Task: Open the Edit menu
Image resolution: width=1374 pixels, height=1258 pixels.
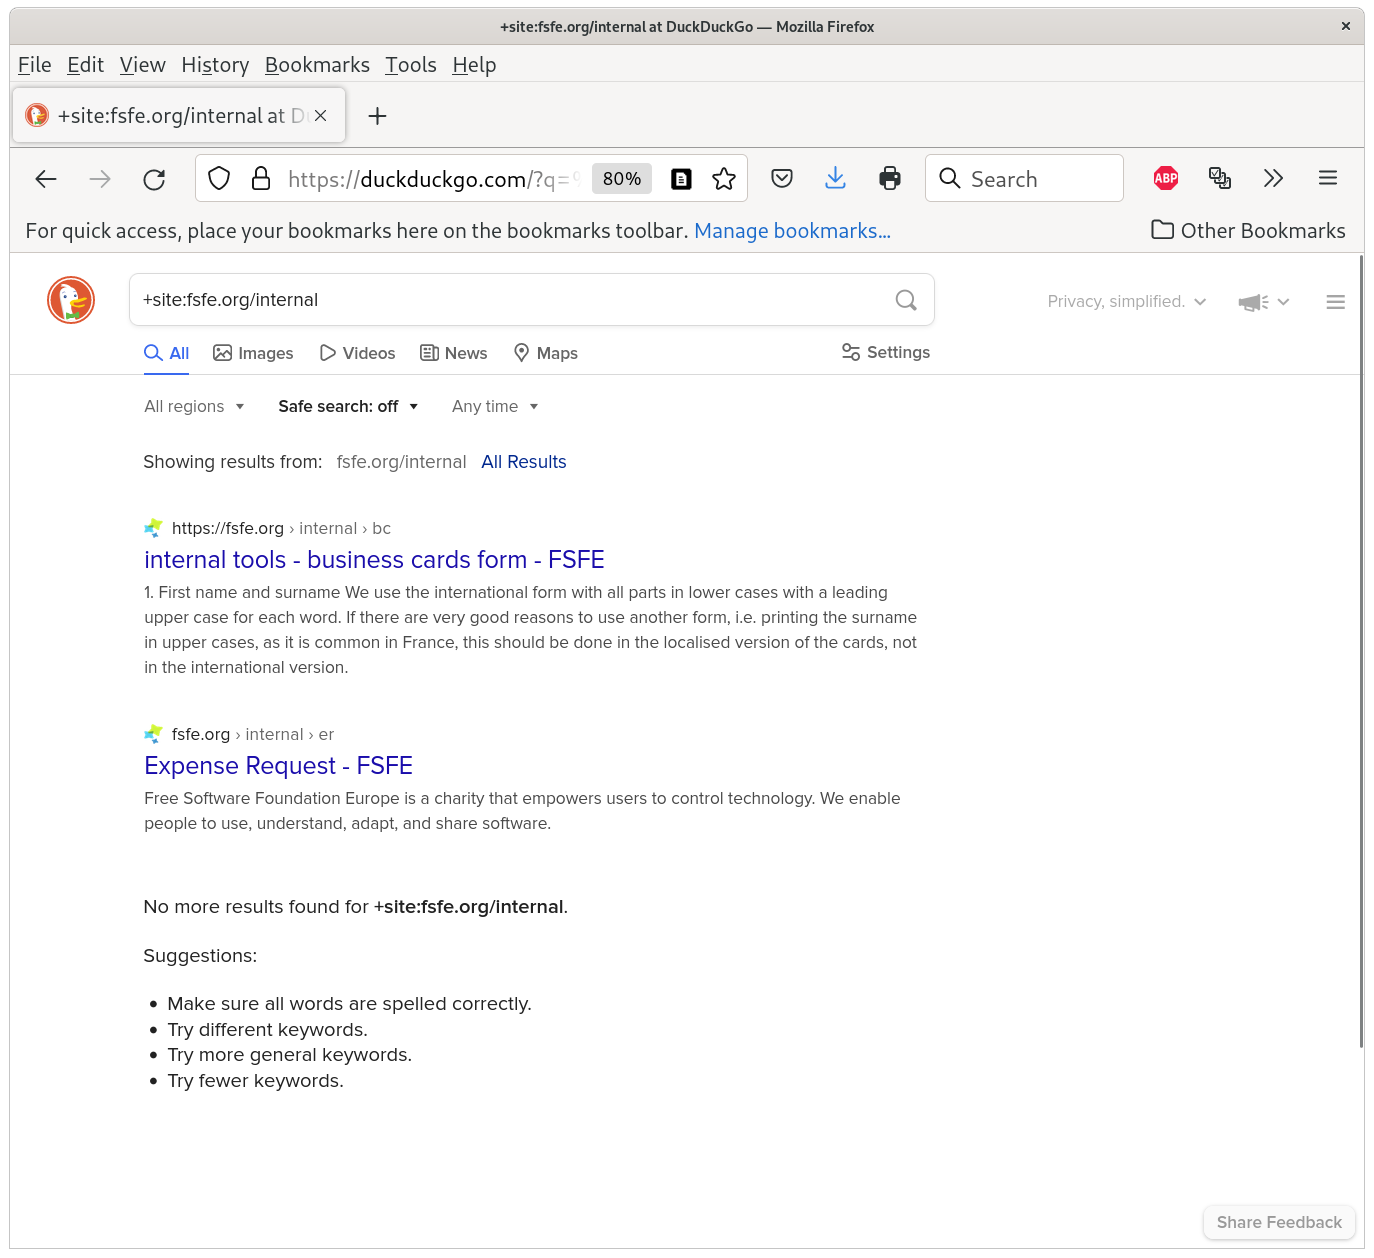Action: coord(85,65)
